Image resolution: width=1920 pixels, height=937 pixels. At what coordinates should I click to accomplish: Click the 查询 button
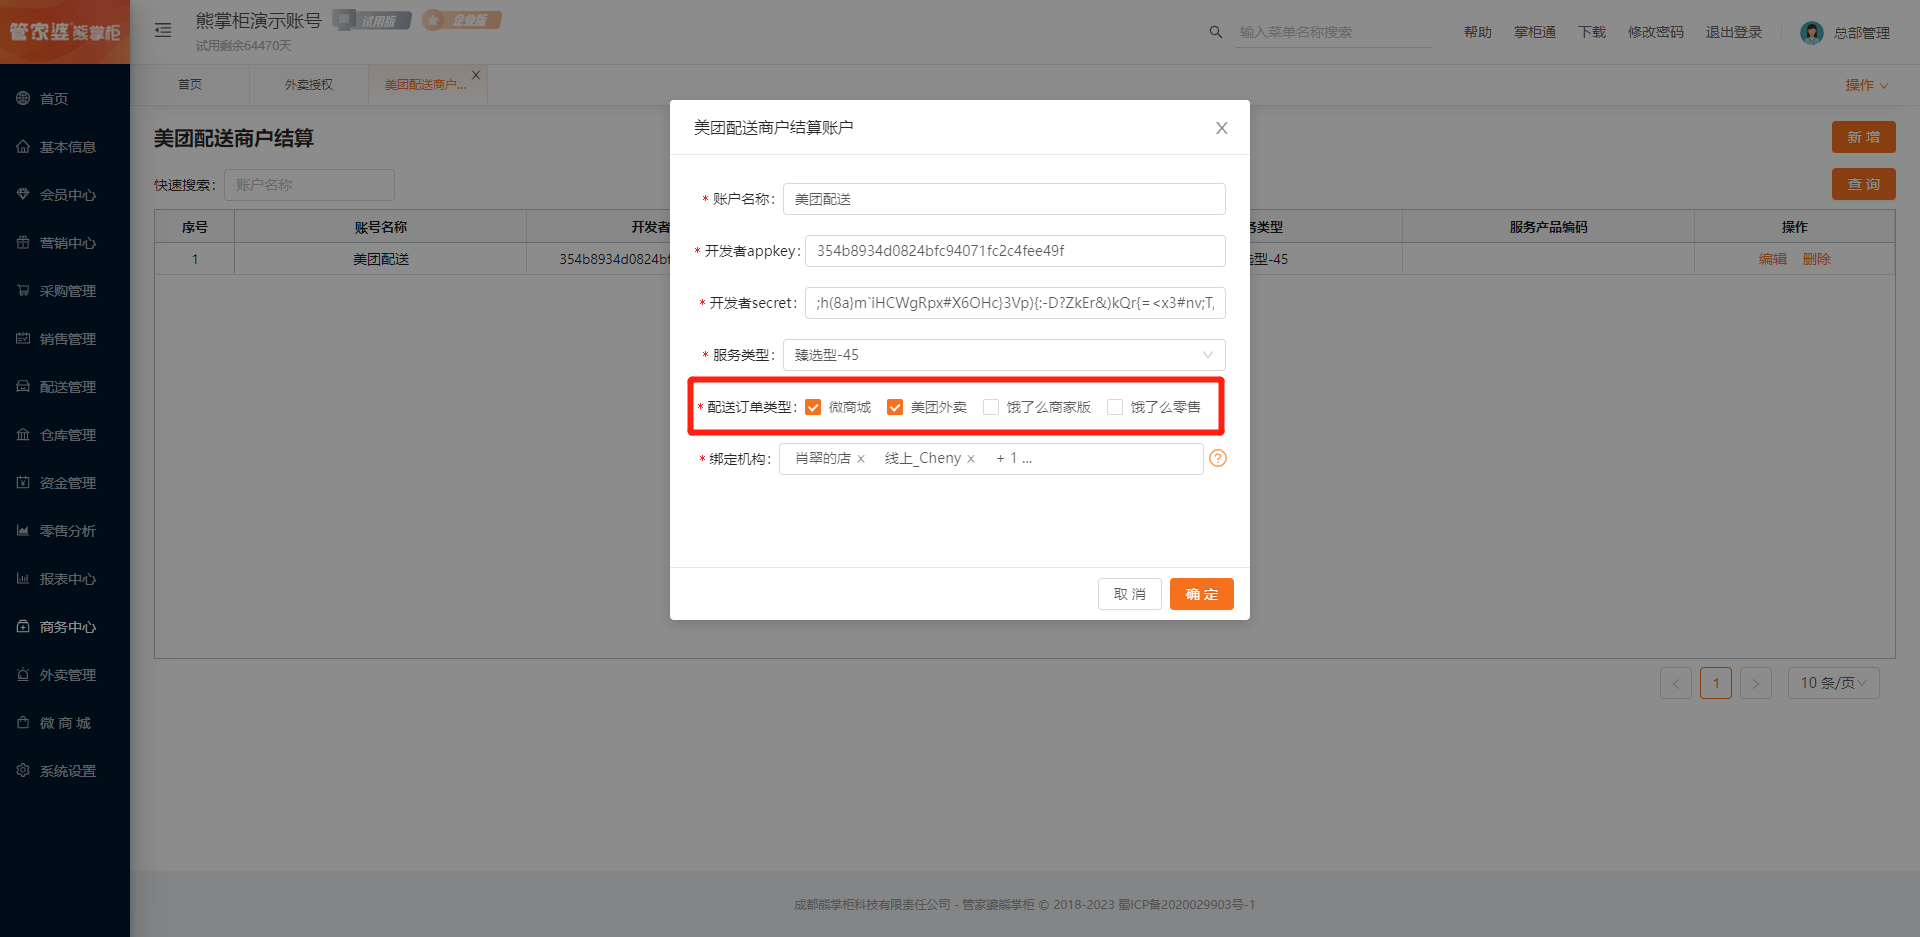pos(1864,184)
